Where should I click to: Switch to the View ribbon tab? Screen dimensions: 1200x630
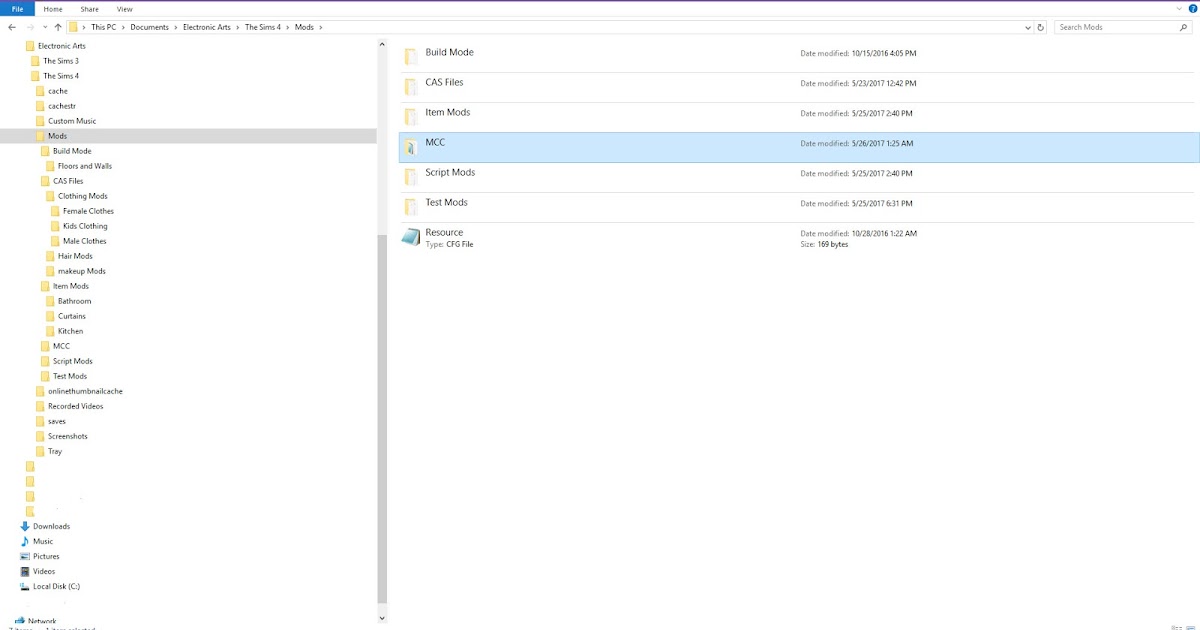click(125, 8)
